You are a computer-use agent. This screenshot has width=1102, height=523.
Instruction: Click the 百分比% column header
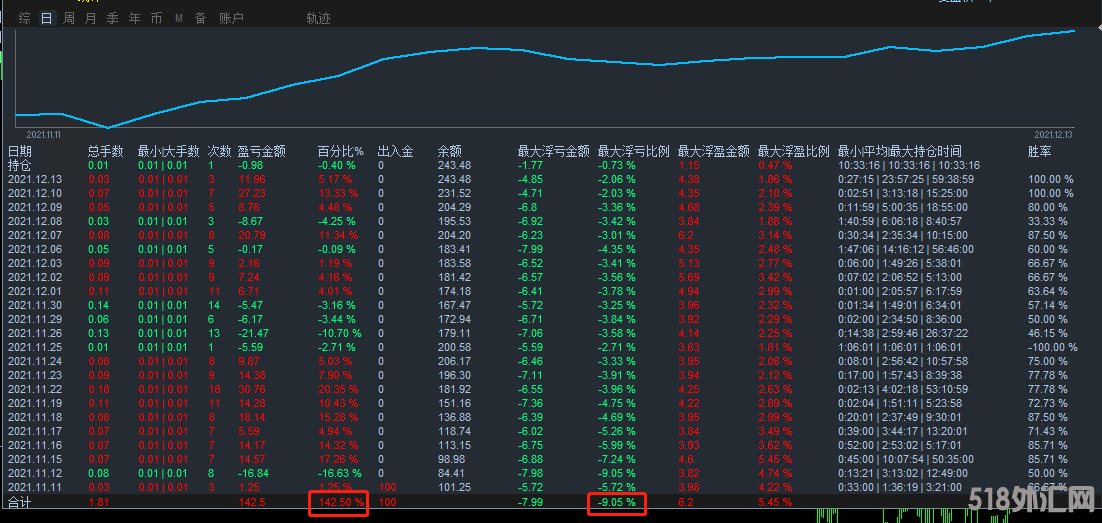(x=341, y=151)
